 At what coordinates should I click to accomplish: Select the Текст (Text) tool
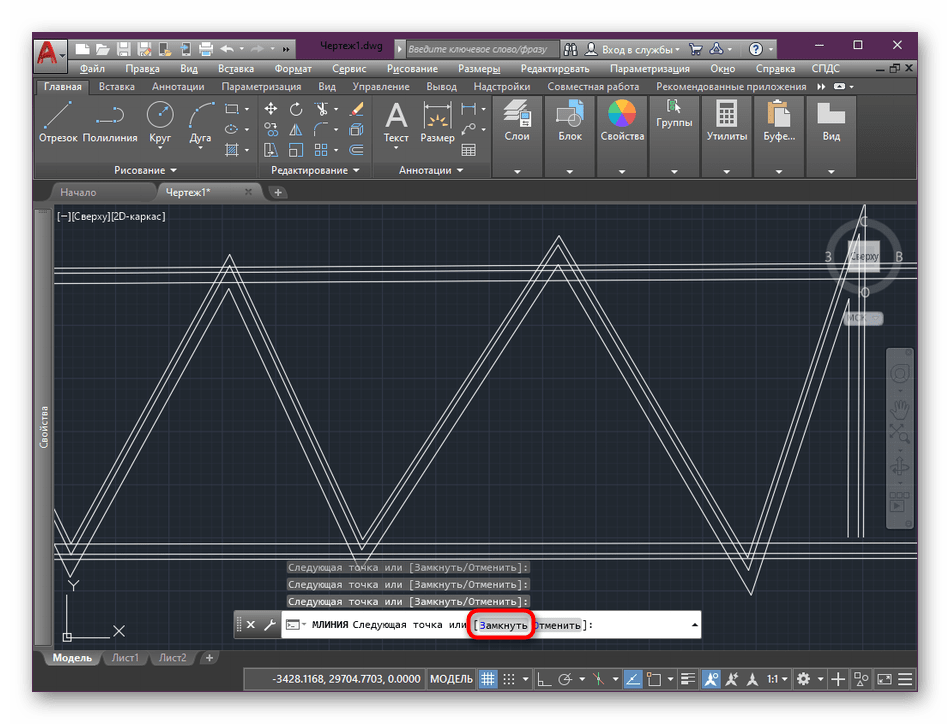click(396, 118)
